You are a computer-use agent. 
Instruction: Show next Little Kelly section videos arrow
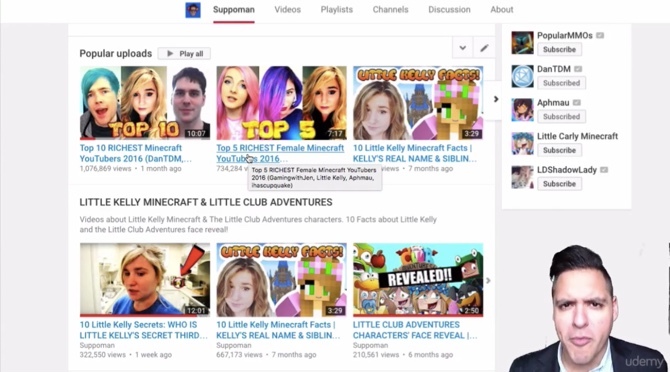click(x=488, y=281)
